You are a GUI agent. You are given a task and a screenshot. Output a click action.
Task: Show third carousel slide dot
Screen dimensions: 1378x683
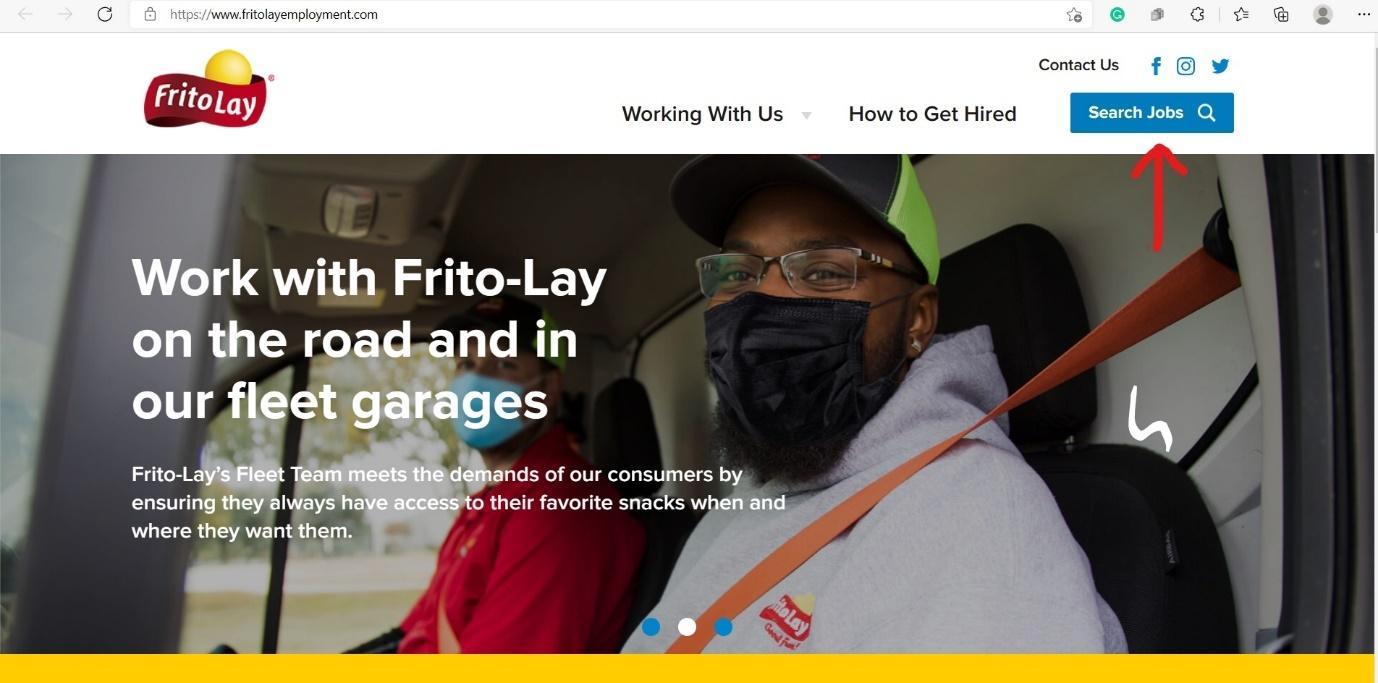[723, 627]
